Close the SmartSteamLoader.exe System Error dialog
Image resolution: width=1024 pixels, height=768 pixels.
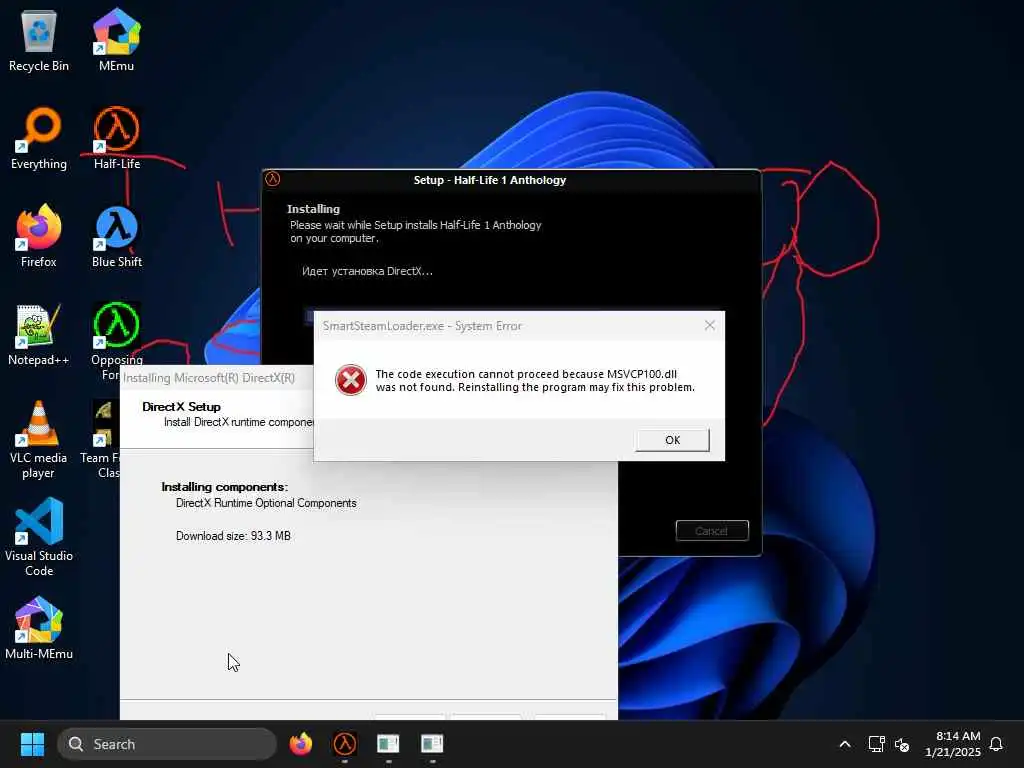[x=710, y=325]
